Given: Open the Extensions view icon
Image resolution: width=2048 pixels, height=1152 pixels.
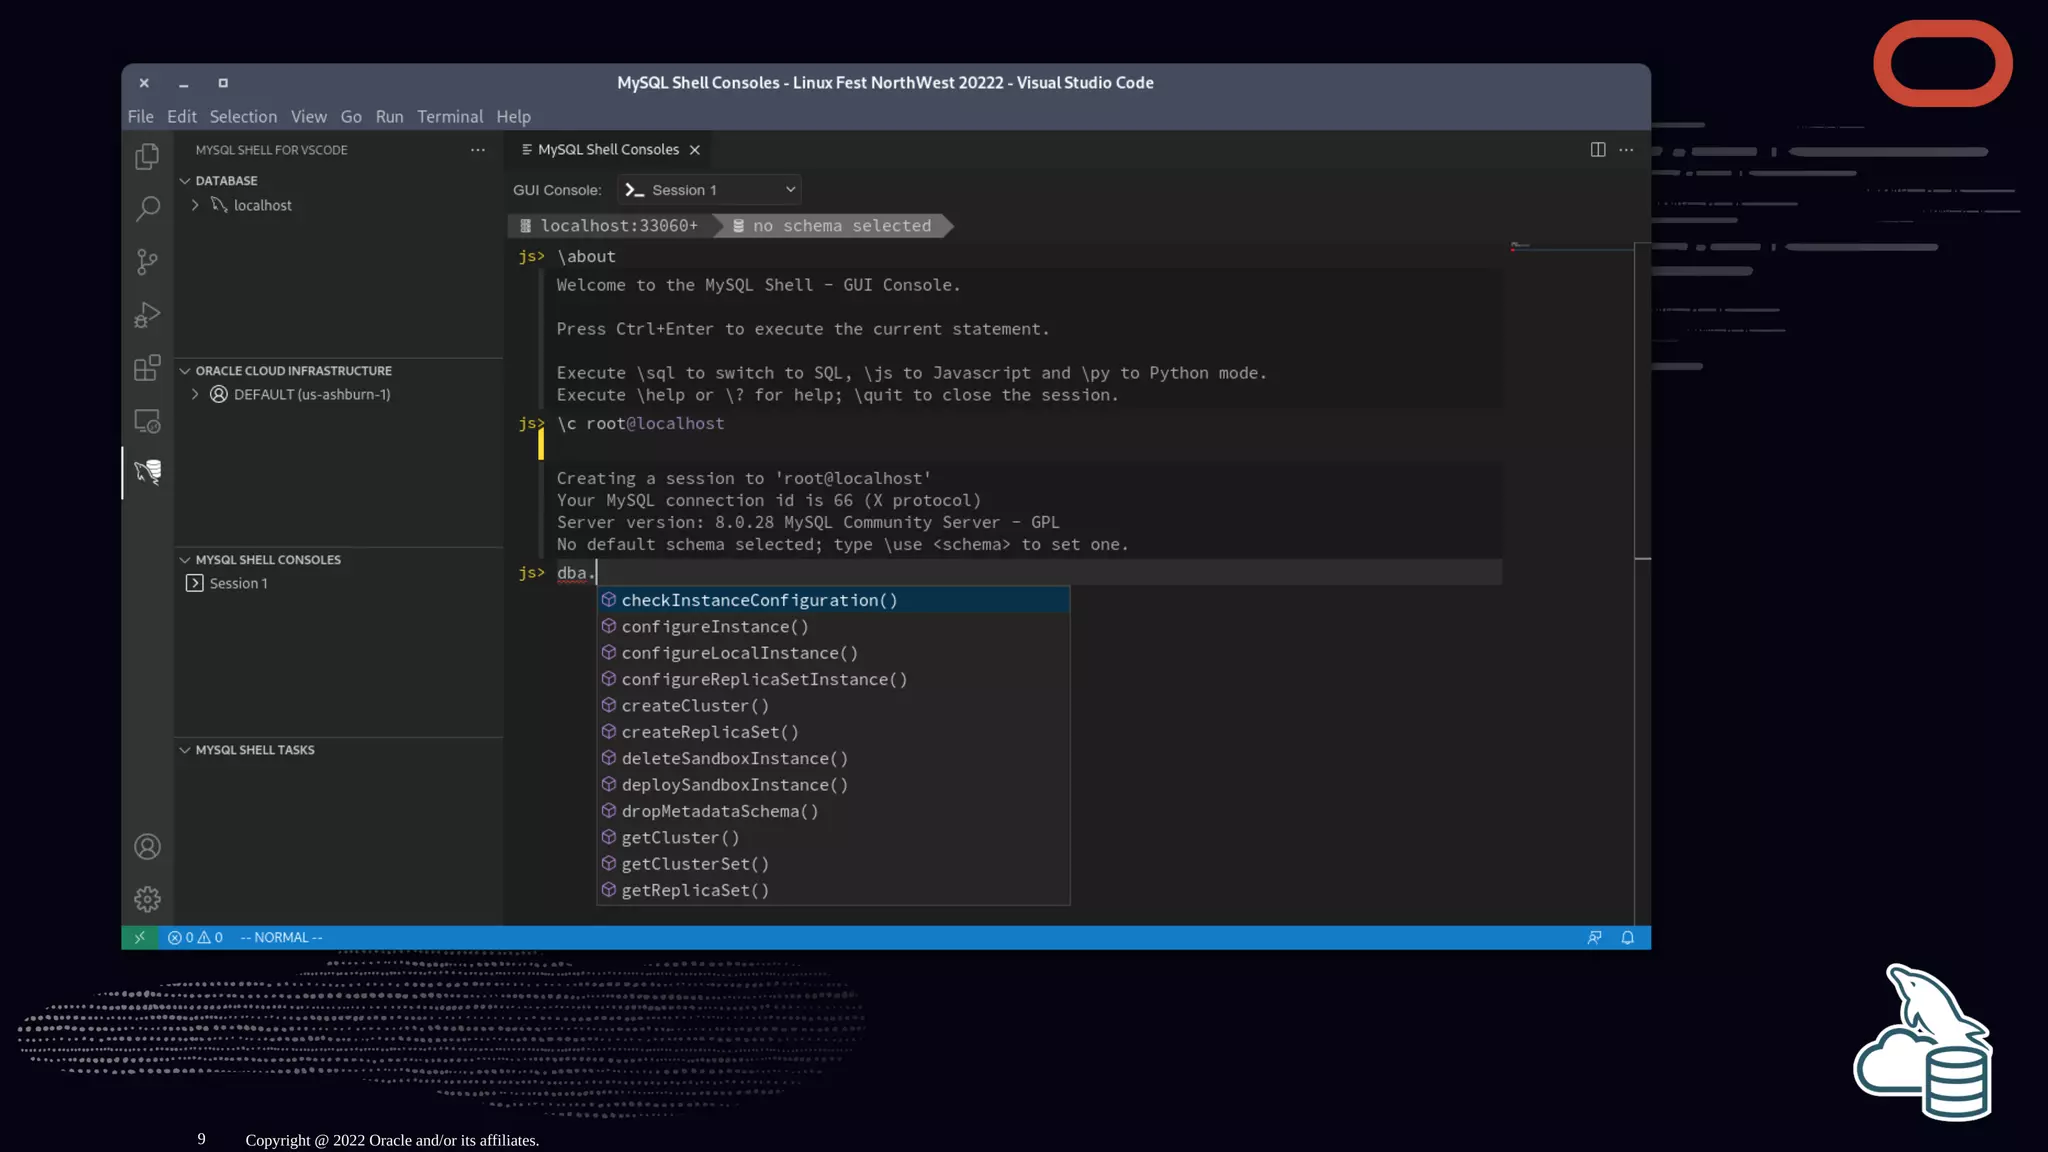Looking at the screenshot, I should pyautogui.click(x=147, y=368).
